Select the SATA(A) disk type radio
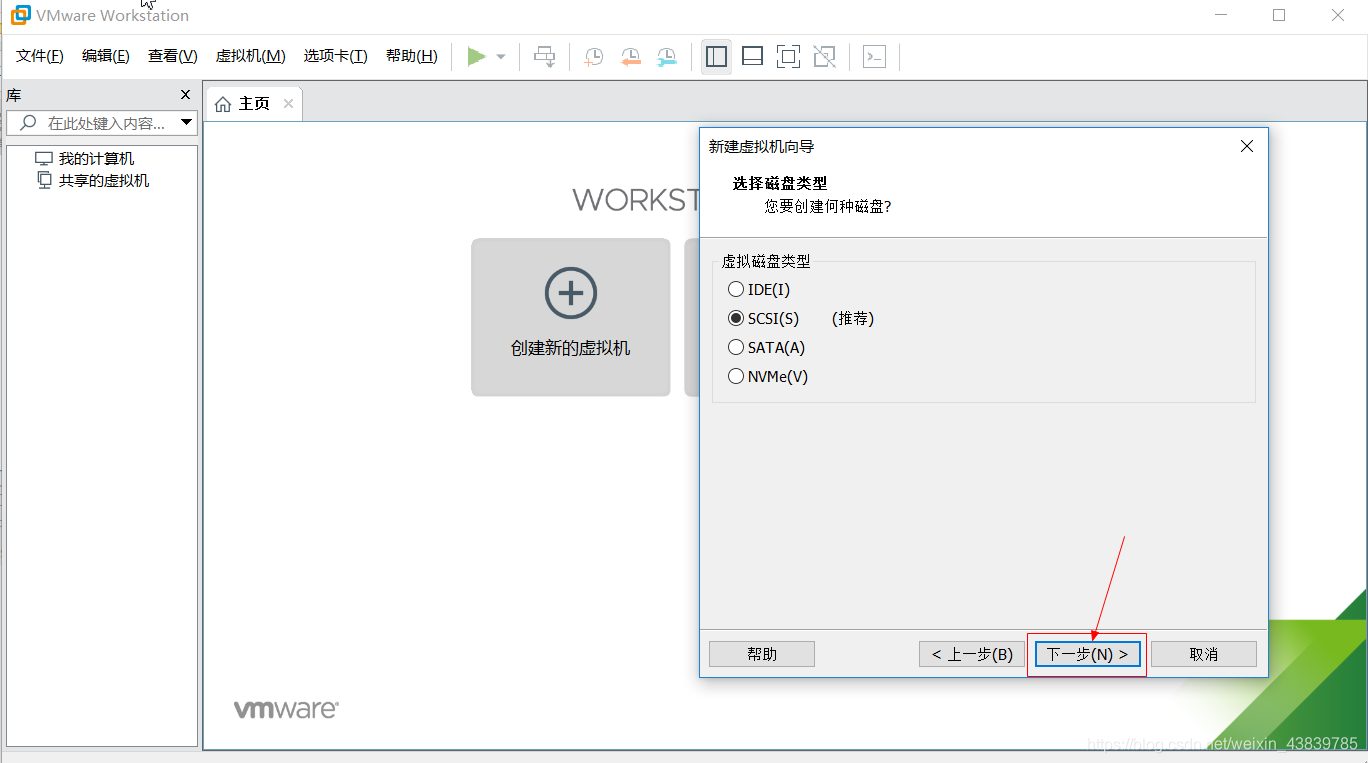The width and height of the screenshot is (1368, 763). pyautogui.click(x=736, y=347)
